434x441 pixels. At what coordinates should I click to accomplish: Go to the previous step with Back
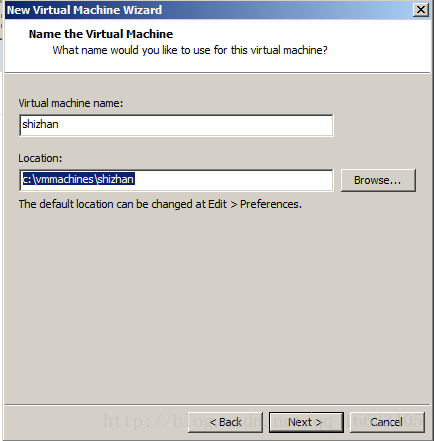pyautogui.click(x=225, y=422)
